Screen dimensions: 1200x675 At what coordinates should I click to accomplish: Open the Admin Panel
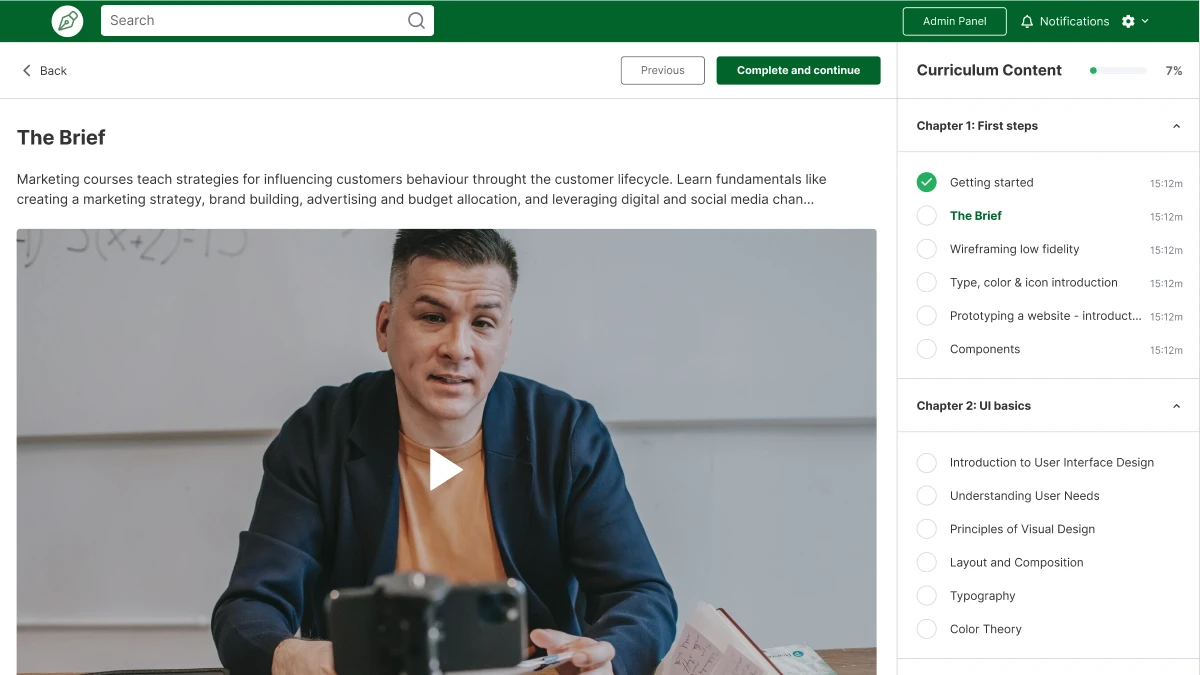(x=954, y=21)
